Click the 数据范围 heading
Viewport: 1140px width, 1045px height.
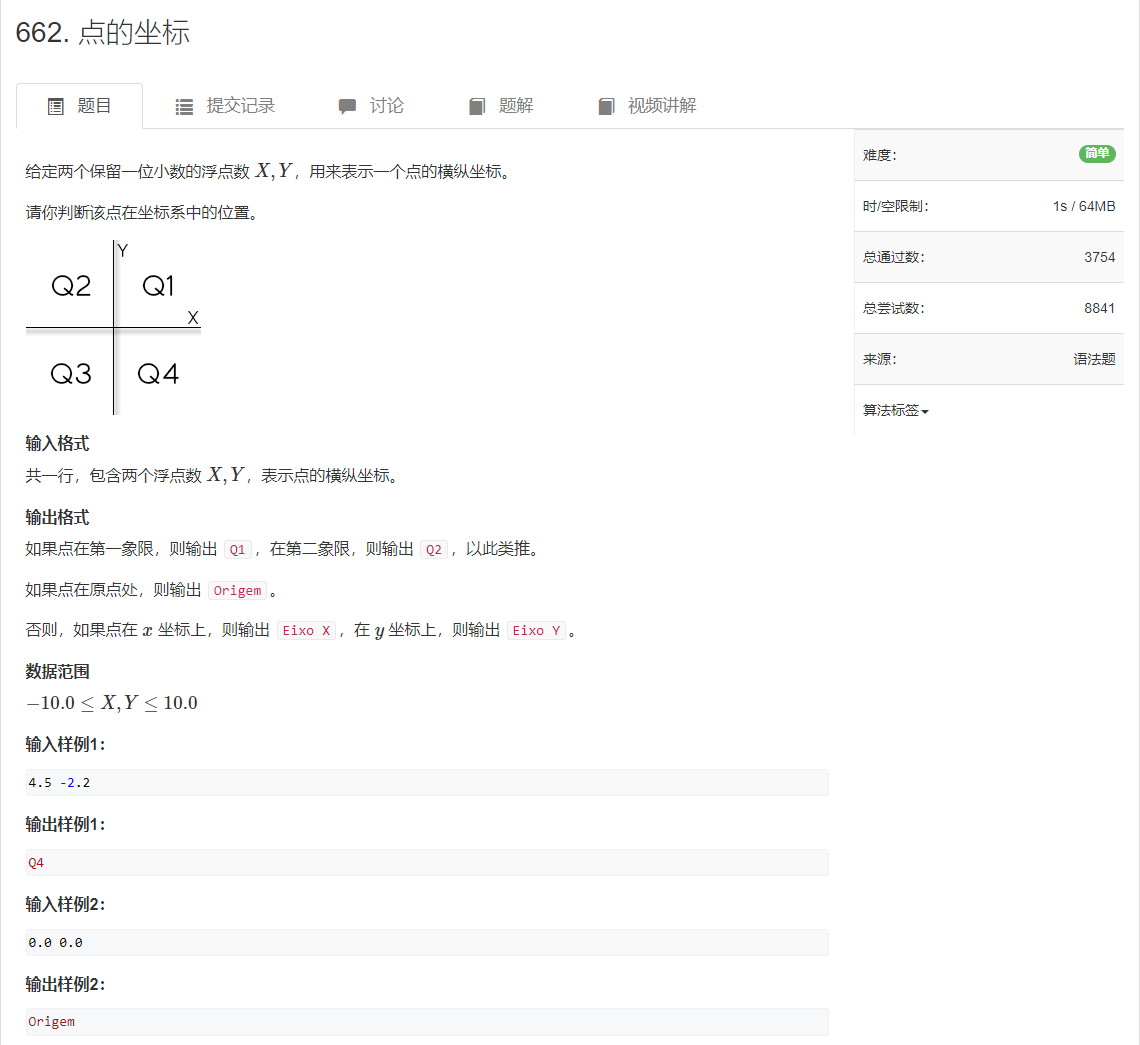pyautogui.click(x=57, y=672)
